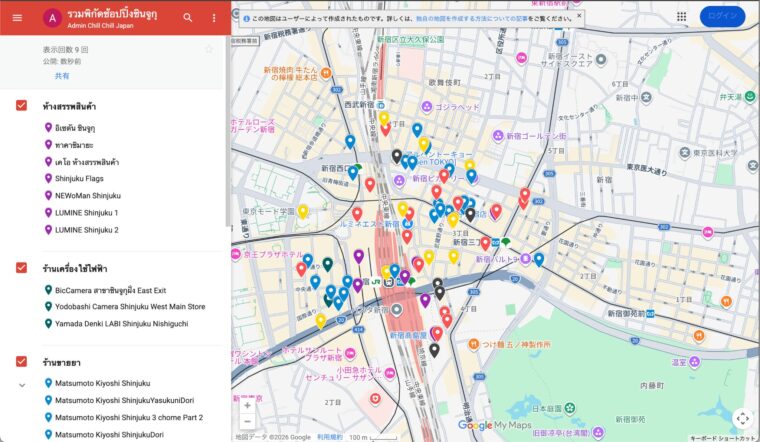Click the map location control at bottom right
760x442 pixels.
click(x=742, y=418)
